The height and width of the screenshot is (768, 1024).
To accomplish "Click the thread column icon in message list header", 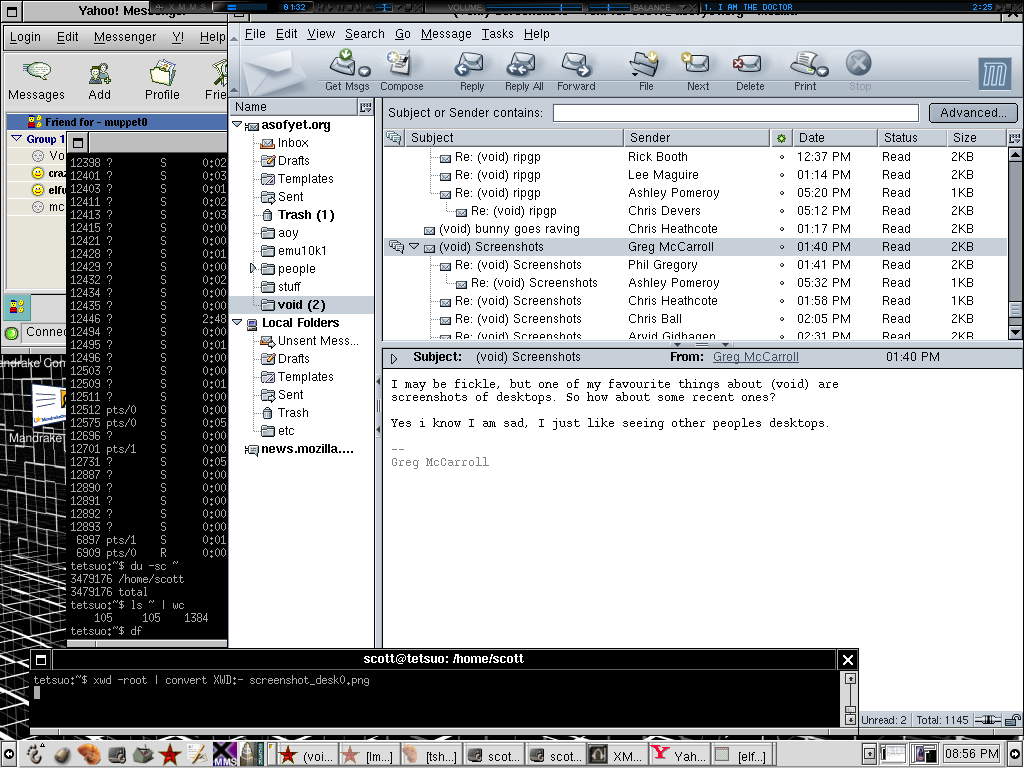I will click(393, 137).
